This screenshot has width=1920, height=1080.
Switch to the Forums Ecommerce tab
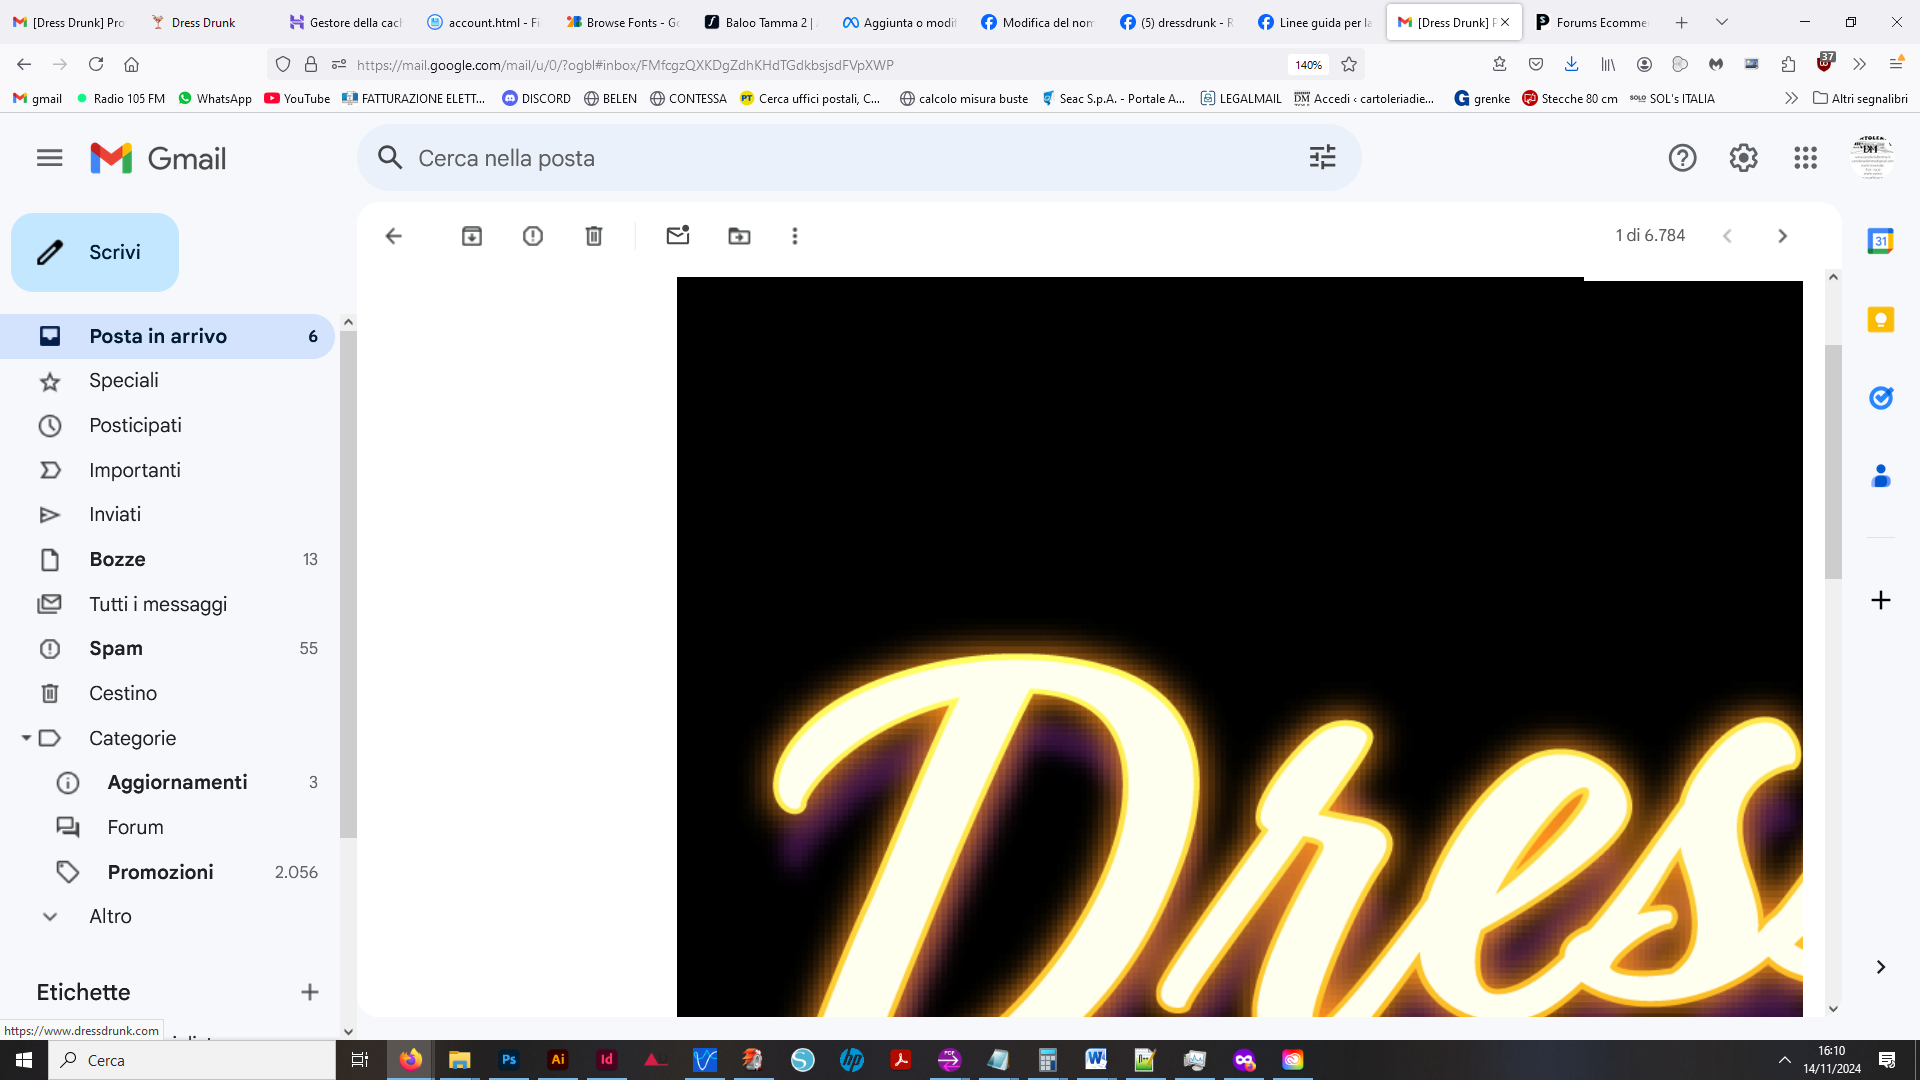[1591, 22]
